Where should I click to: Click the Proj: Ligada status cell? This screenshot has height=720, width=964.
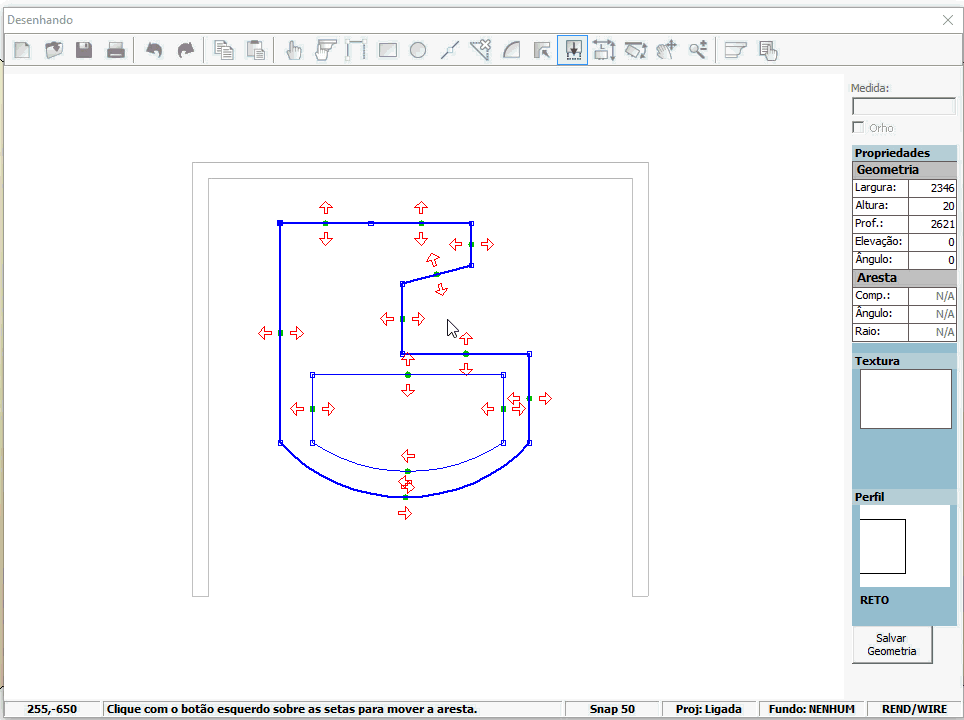708,709
